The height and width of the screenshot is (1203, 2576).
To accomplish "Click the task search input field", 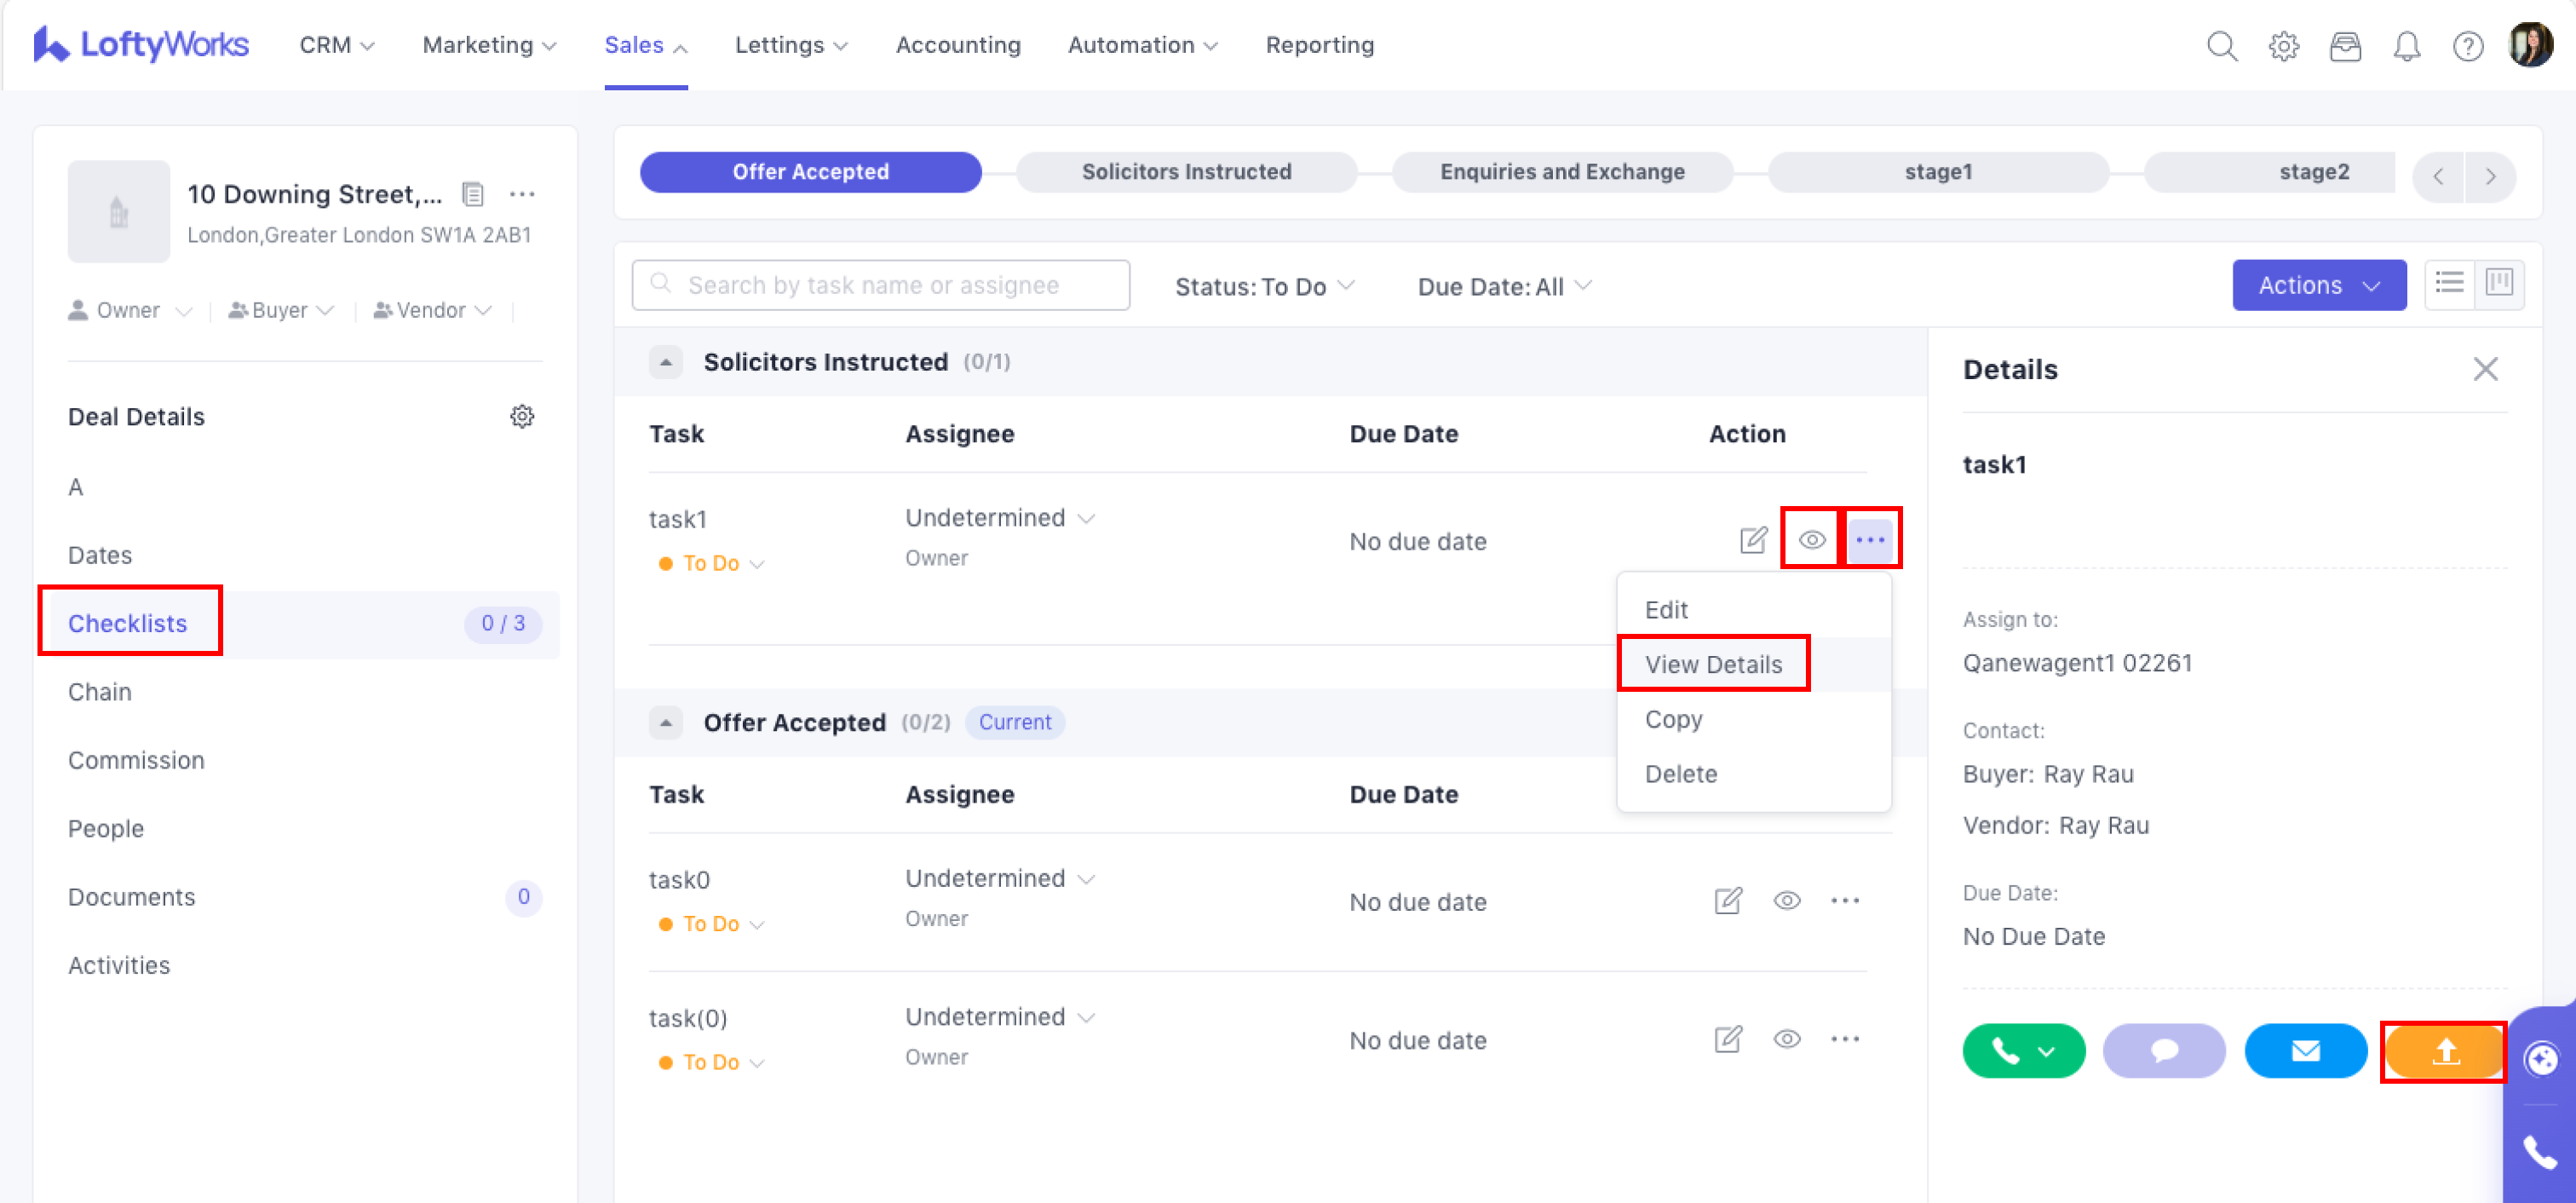I will pyautogui.click(x=880, y=286).
